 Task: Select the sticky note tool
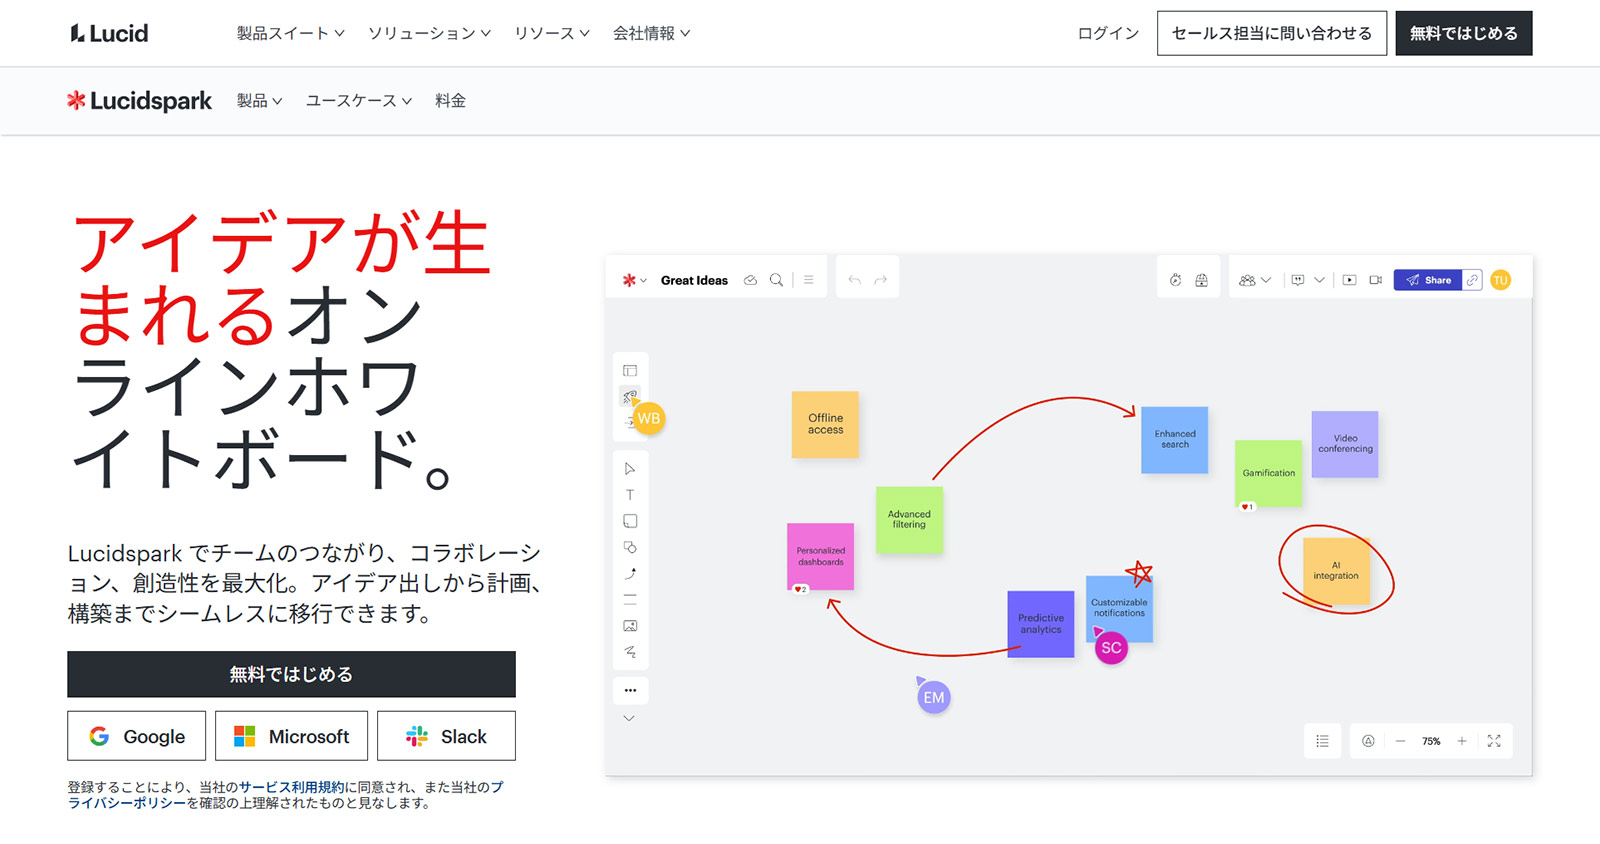pyautogui.click(x=630, y=521)
